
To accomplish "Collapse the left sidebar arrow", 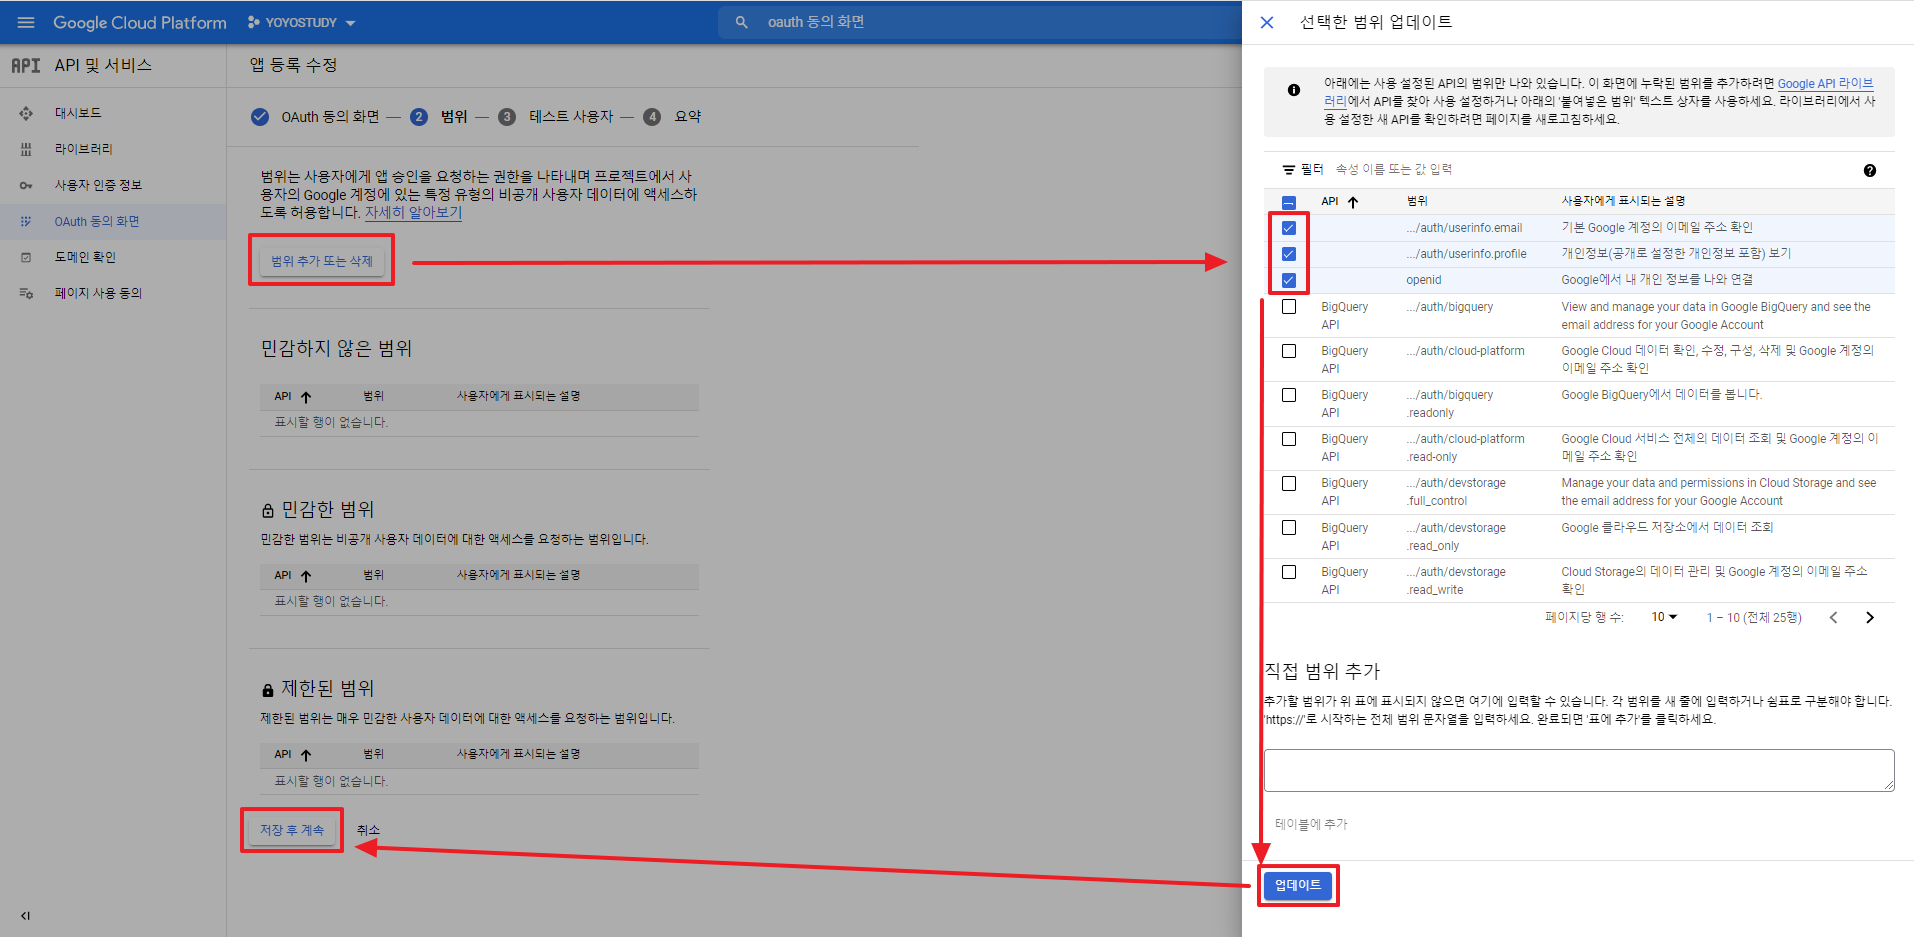I will point(25,915).
